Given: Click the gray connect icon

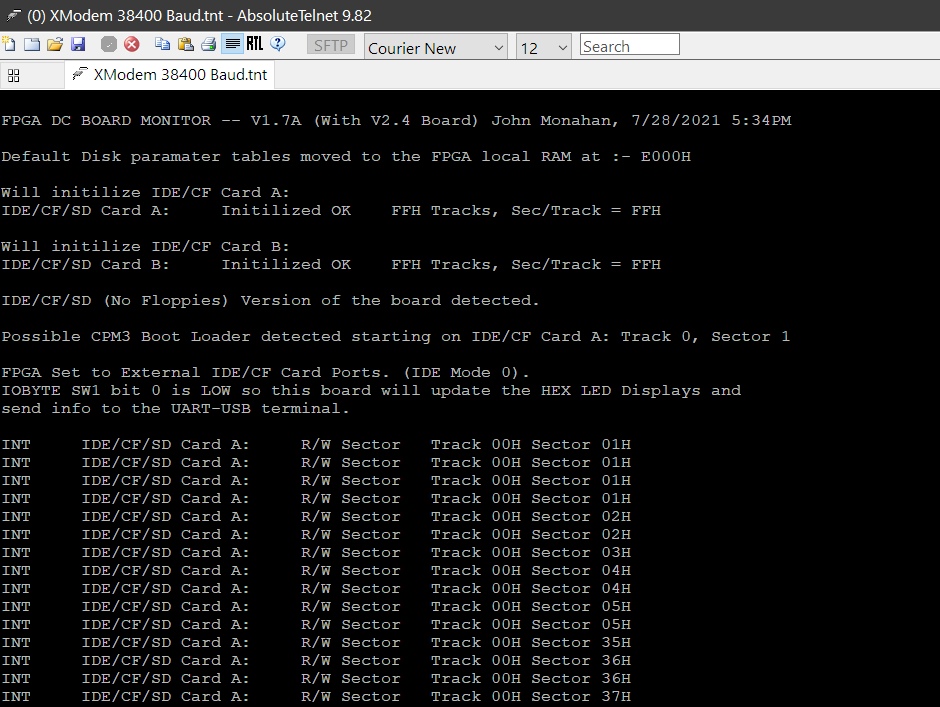Looking at the screenshot, I should coord(109,44).
